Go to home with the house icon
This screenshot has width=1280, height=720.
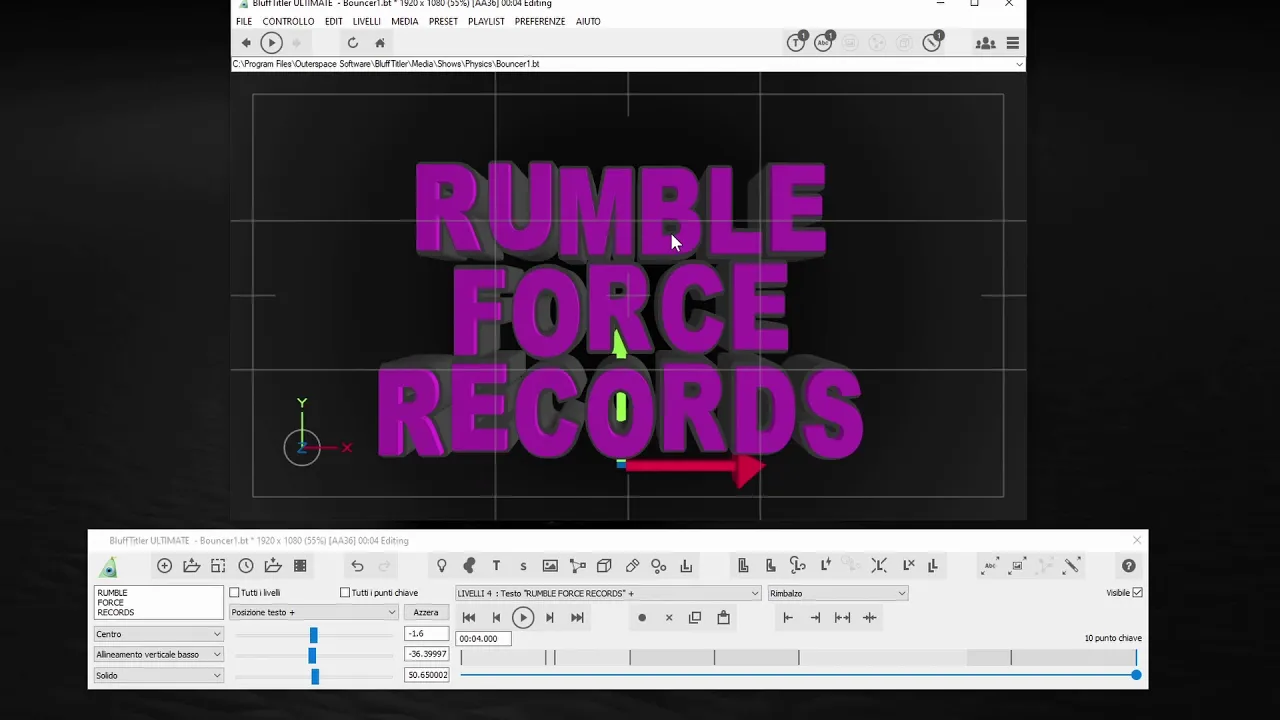pos(380,43)
